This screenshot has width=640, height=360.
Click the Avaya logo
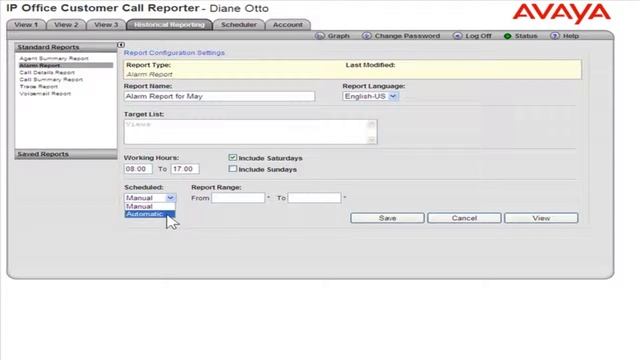pyautogui.click(x=562, y=13)
